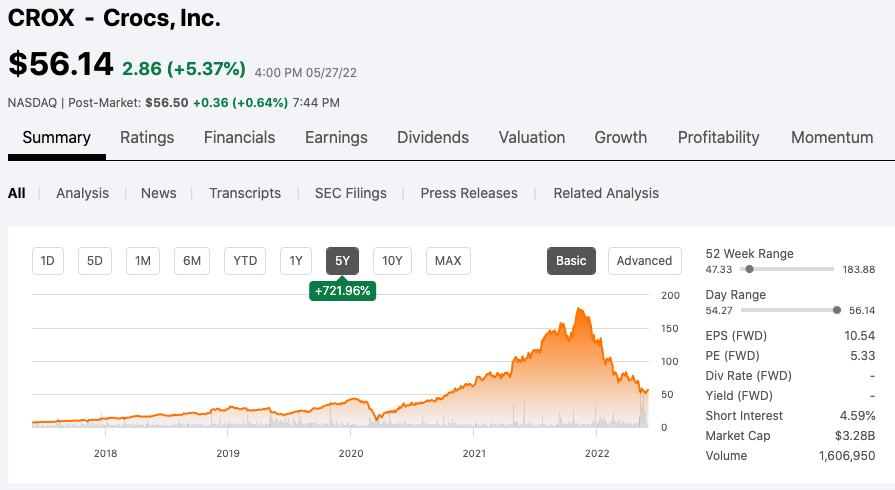Open SEC Filings filter
895x490 pixels.
pyautogui.click(x=350, y=193)
